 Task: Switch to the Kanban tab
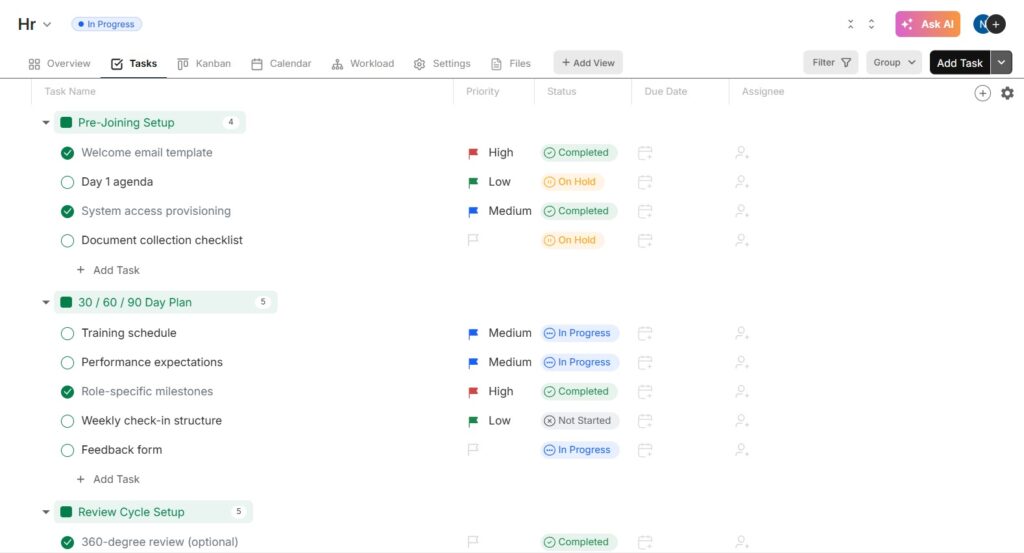pyautogui.click(x=203, y=63)
